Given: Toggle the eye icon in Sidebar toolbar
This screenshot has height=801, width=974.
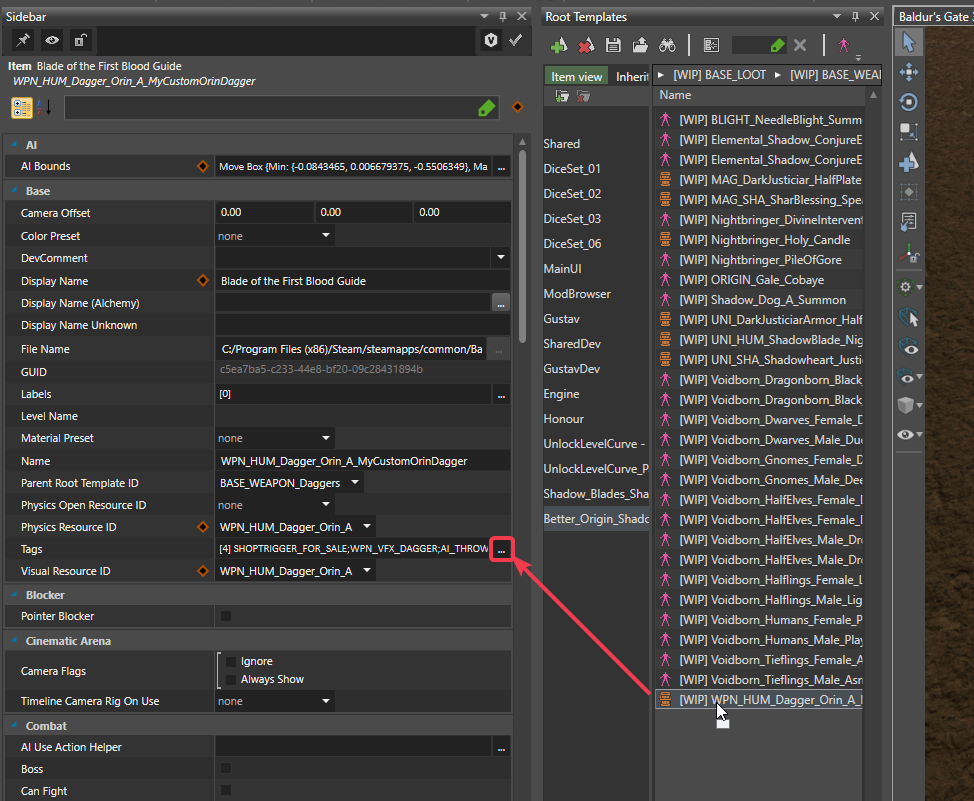Looking at the screenshot, I should pyautogui.click(x=51, y=40).
